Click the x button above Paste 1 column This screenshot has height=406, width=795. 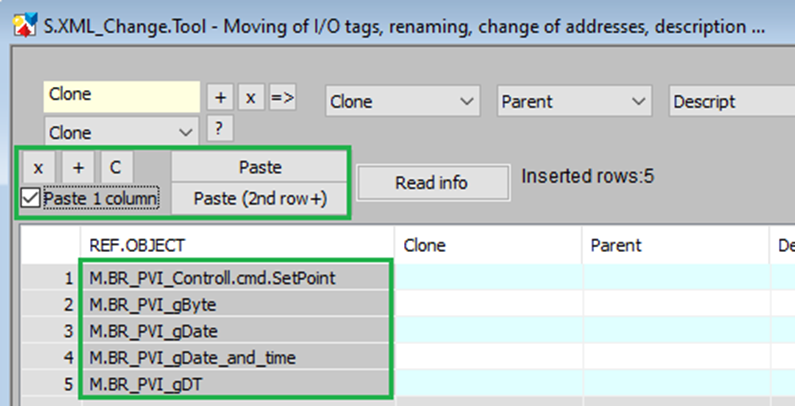click(x=38, y=167)
